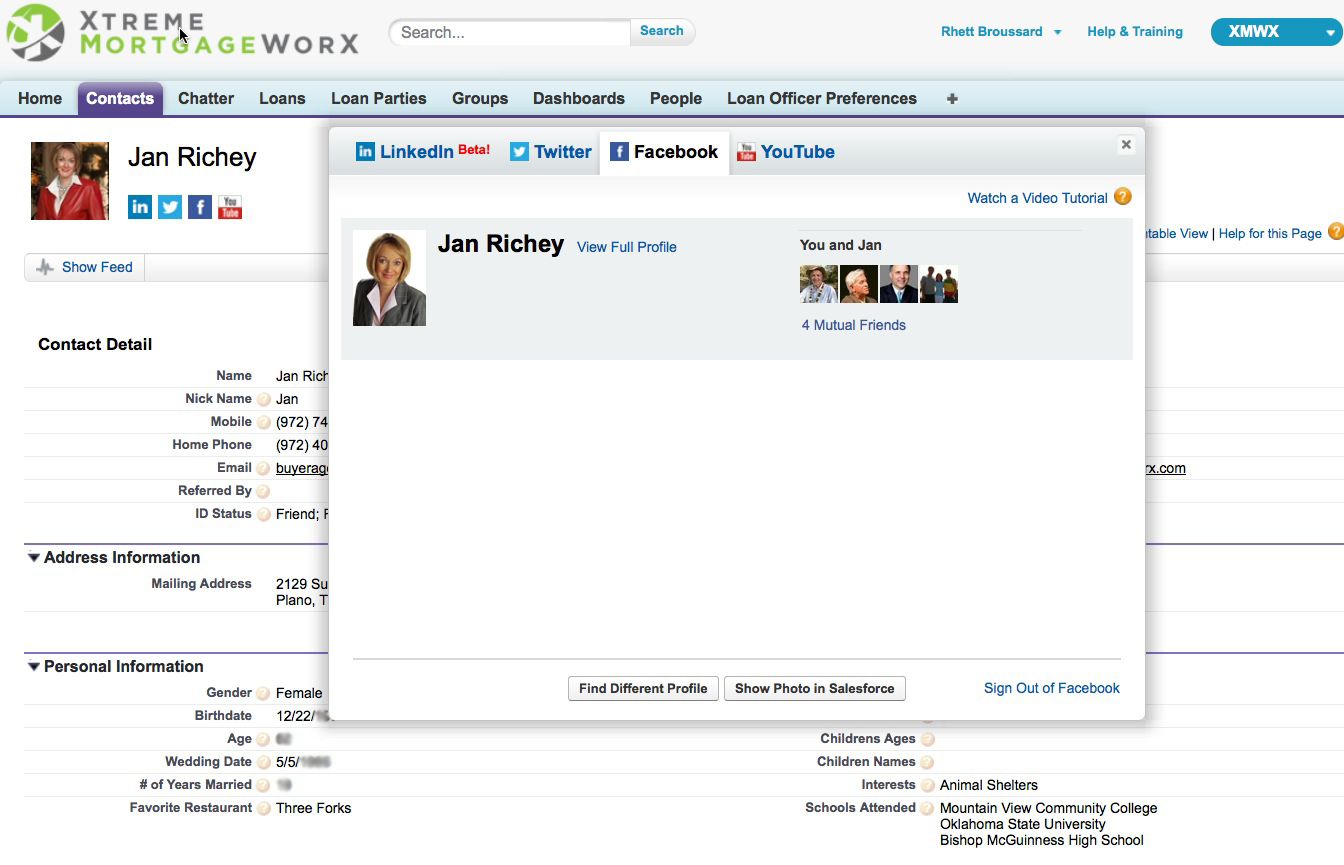Click the help bubble next to ID Status
This screenshot has width=1344, height=865.
(x=264, y=514)
